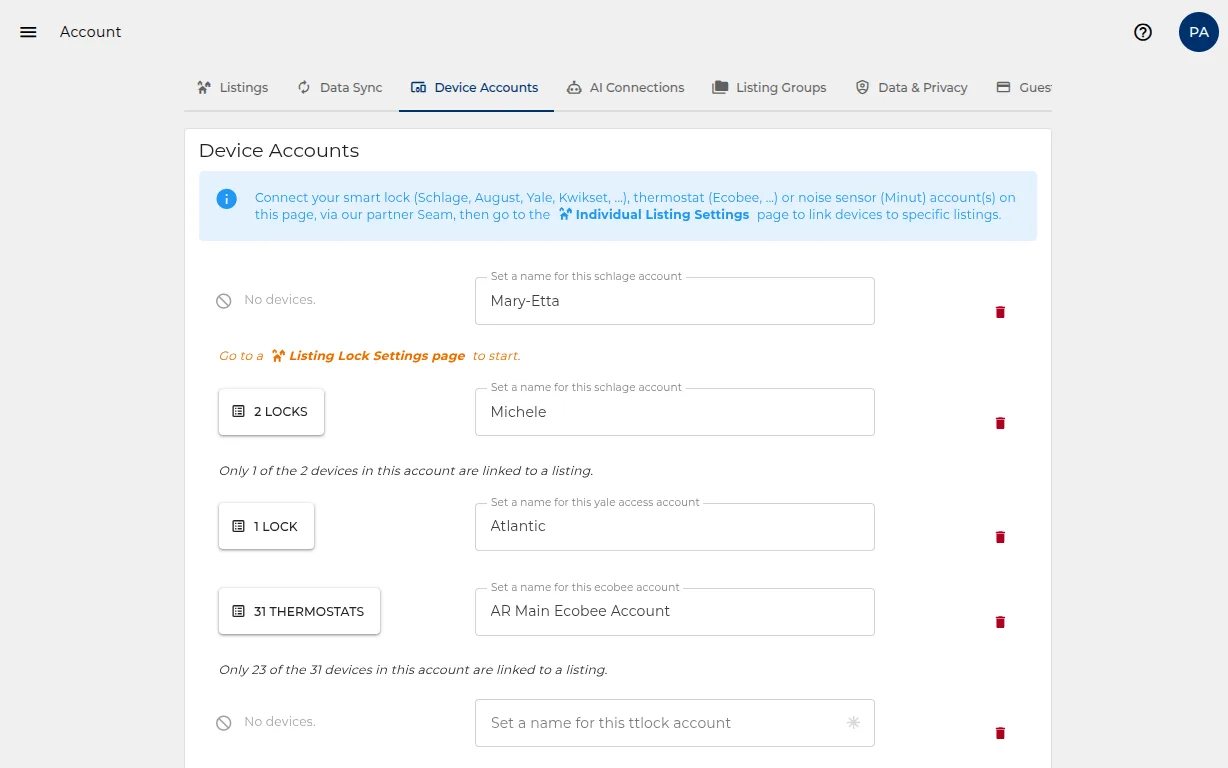This screenshot has height=768, width=1228.
Task: Delete the AR Main Ecobee Account
Action: [x=1000, y=622]
